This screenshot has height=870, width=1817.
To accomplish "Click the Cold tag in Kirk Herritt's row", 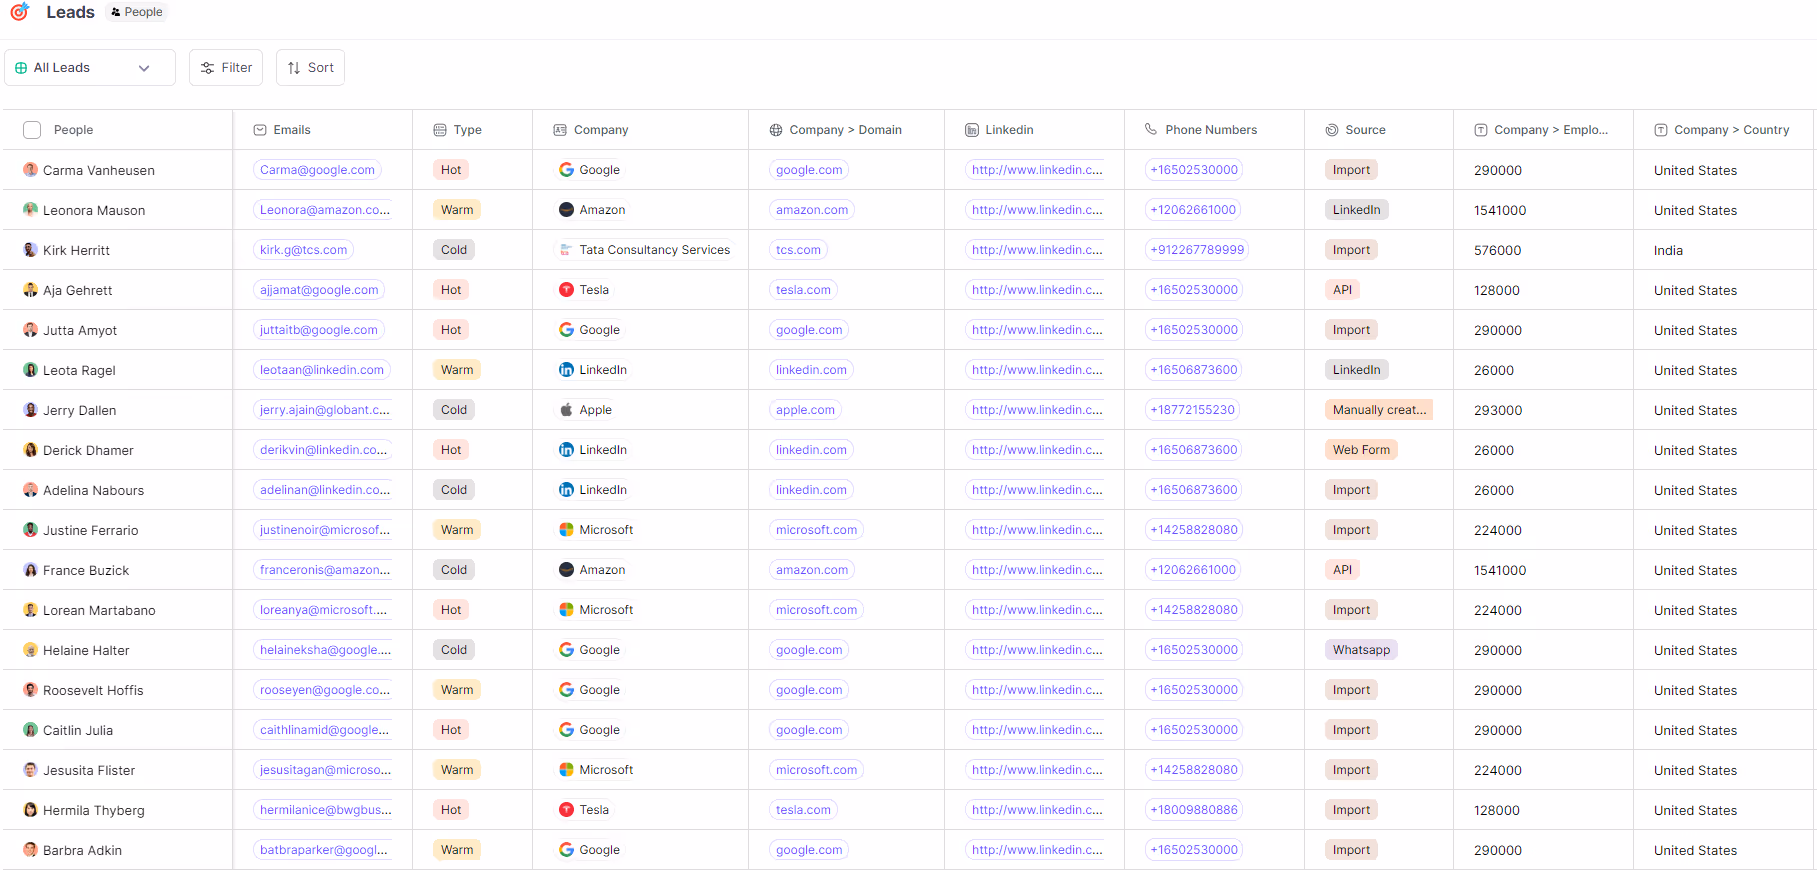I will click(454, 250).
